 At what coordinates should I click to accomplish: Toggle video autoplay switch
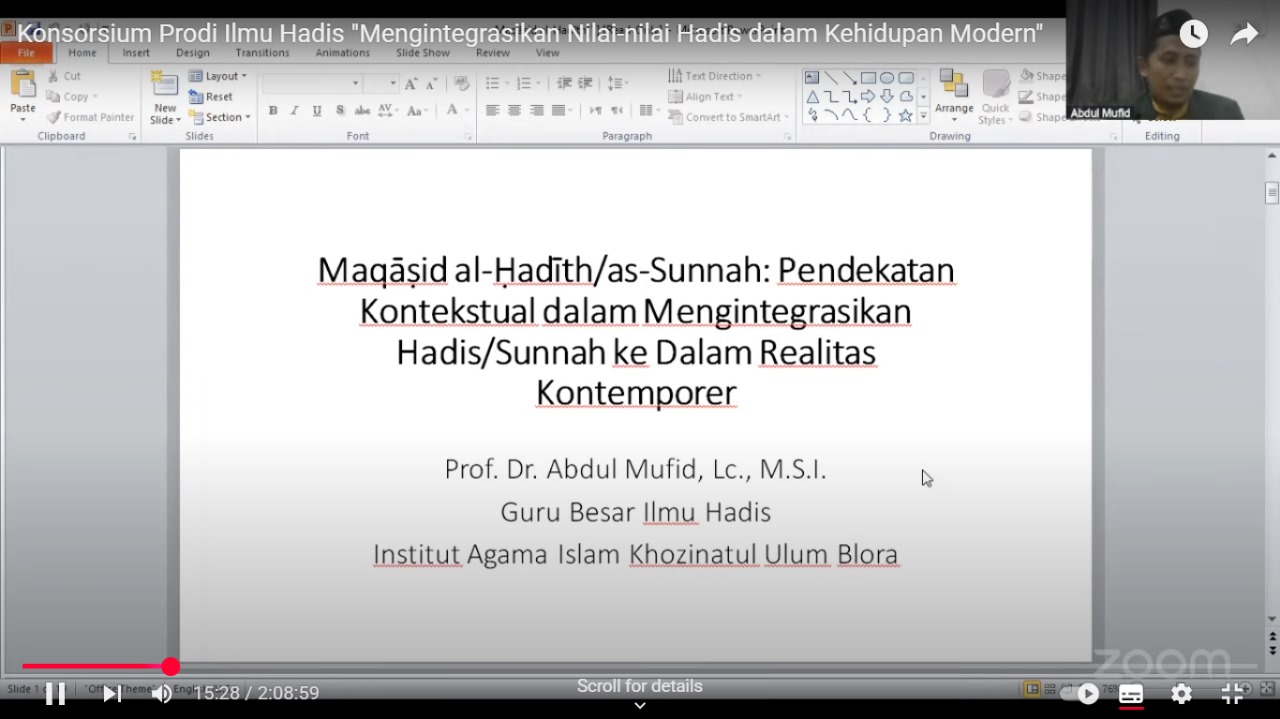[x=1078, y=693]
